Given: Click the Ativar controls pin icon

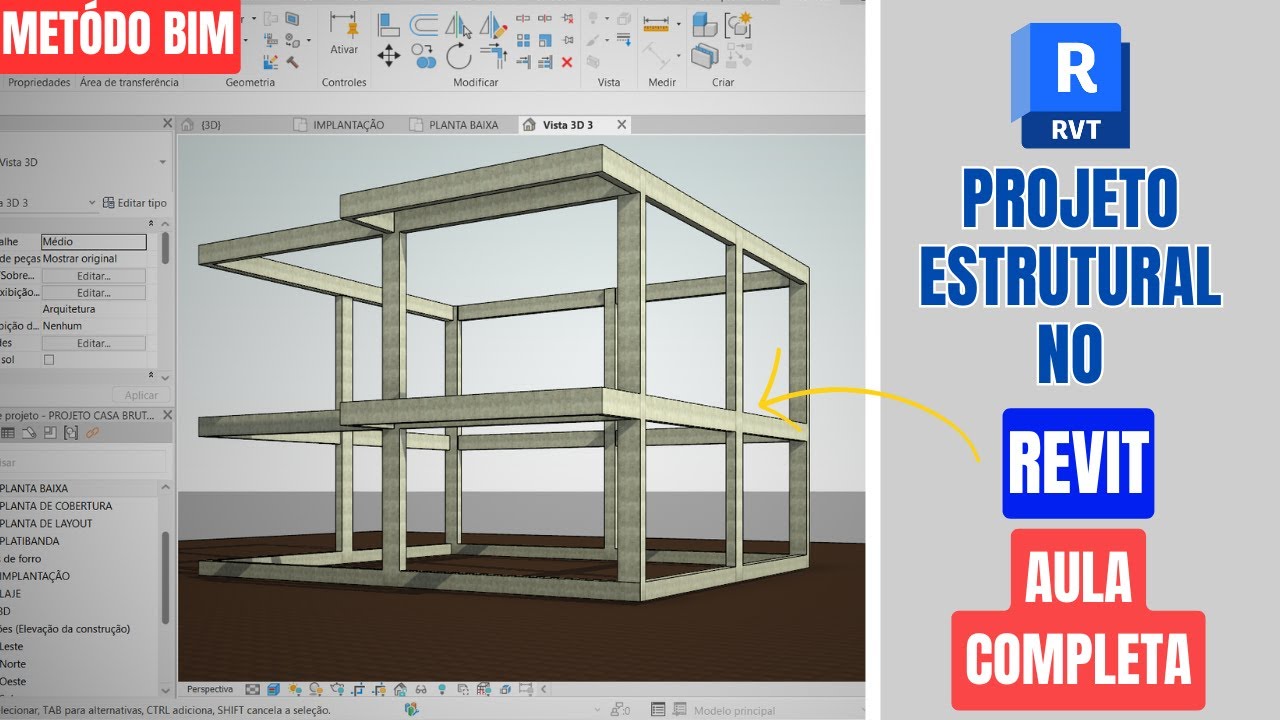Looking at the screenshot, I should [x=343, y=26].
